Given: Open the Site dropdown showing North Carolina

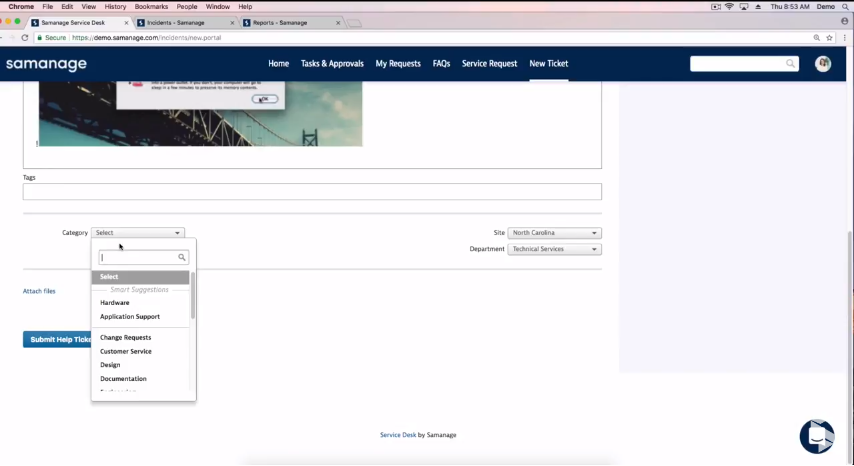Looking at the screenshot, I should [554, 233].
